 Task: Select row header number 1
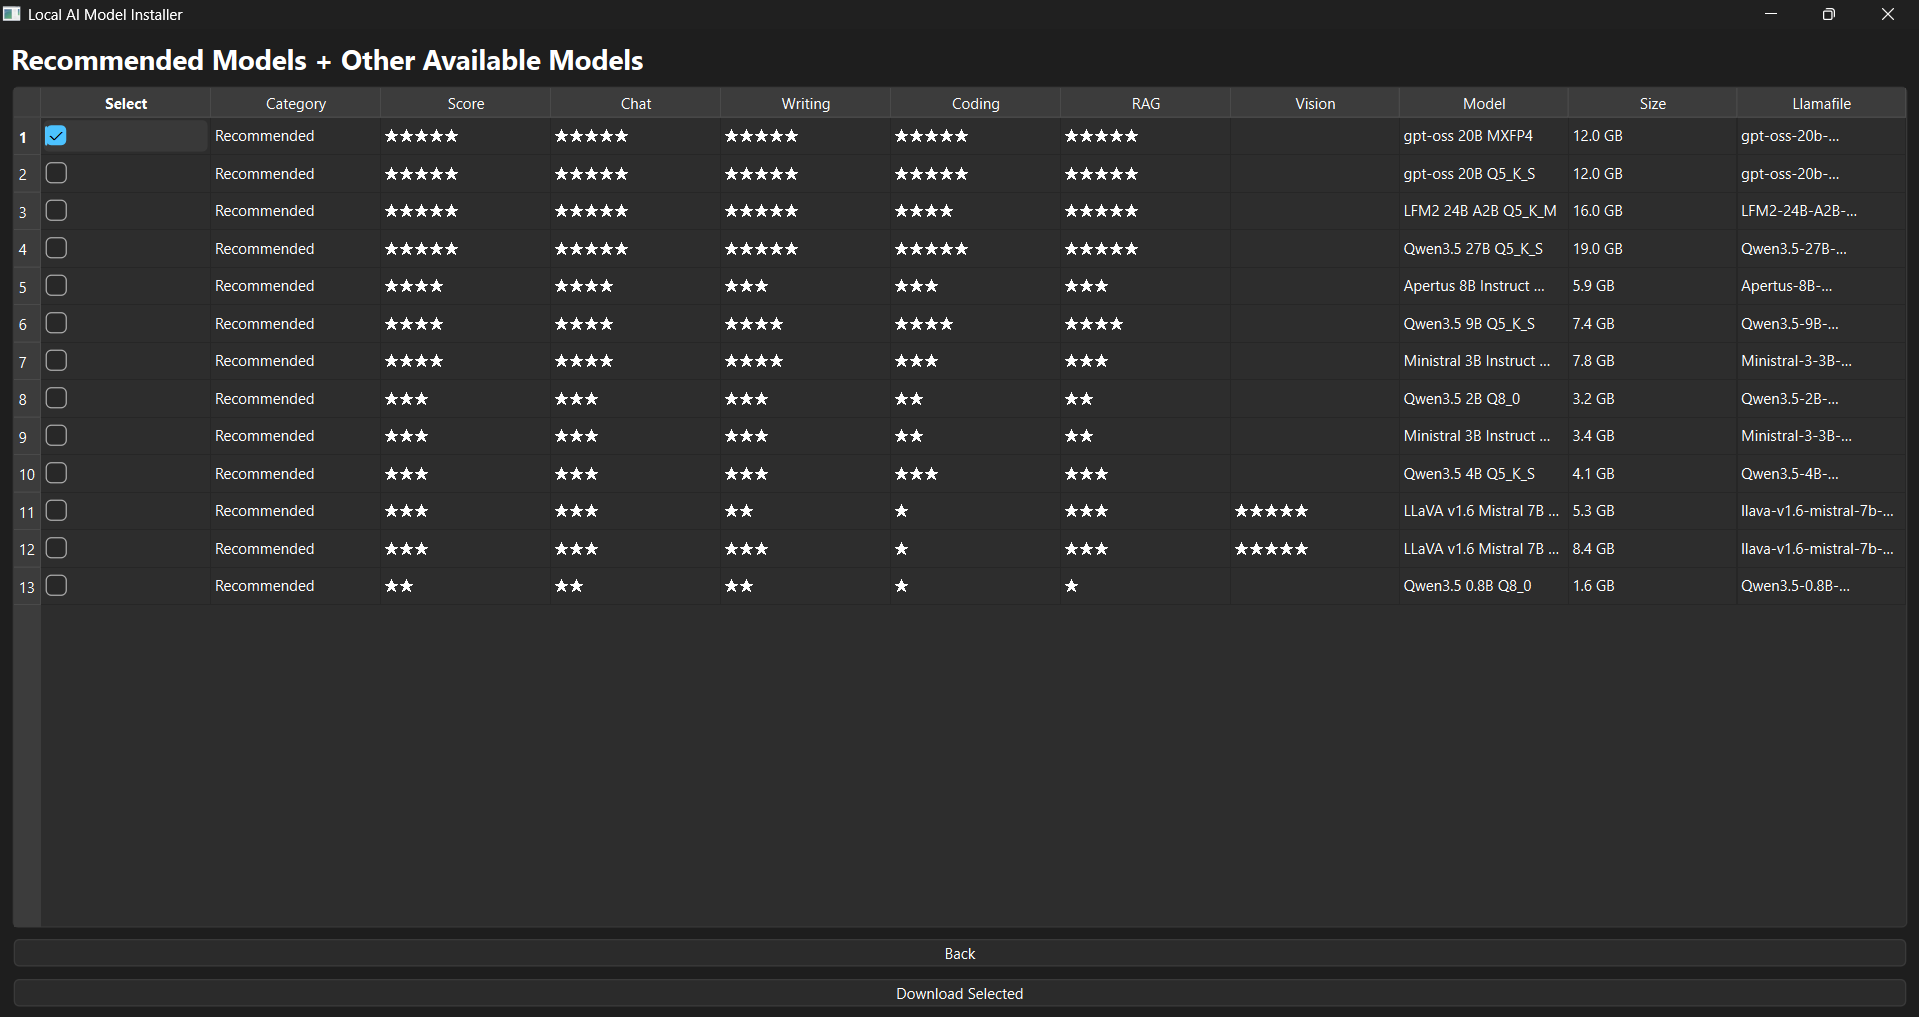pos(27,136)
